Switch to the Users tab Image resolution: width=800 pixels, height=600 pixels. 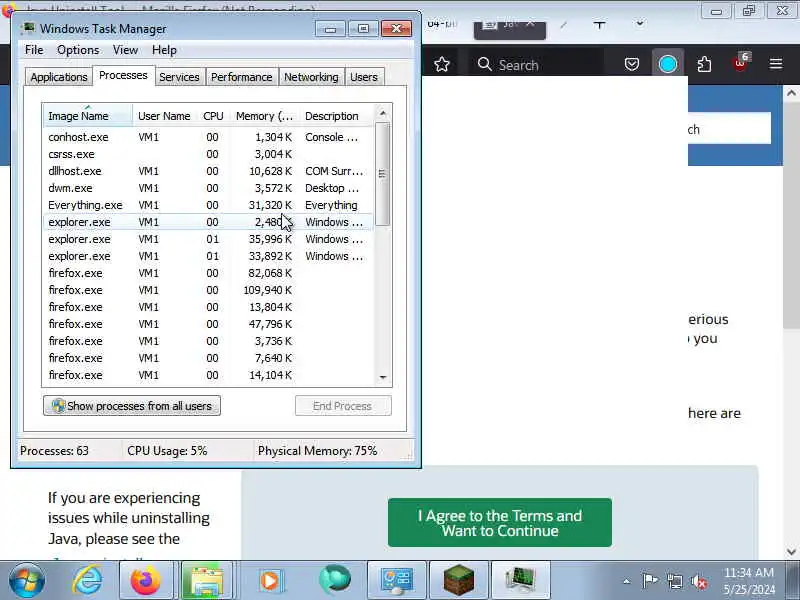tap(364, 77)
